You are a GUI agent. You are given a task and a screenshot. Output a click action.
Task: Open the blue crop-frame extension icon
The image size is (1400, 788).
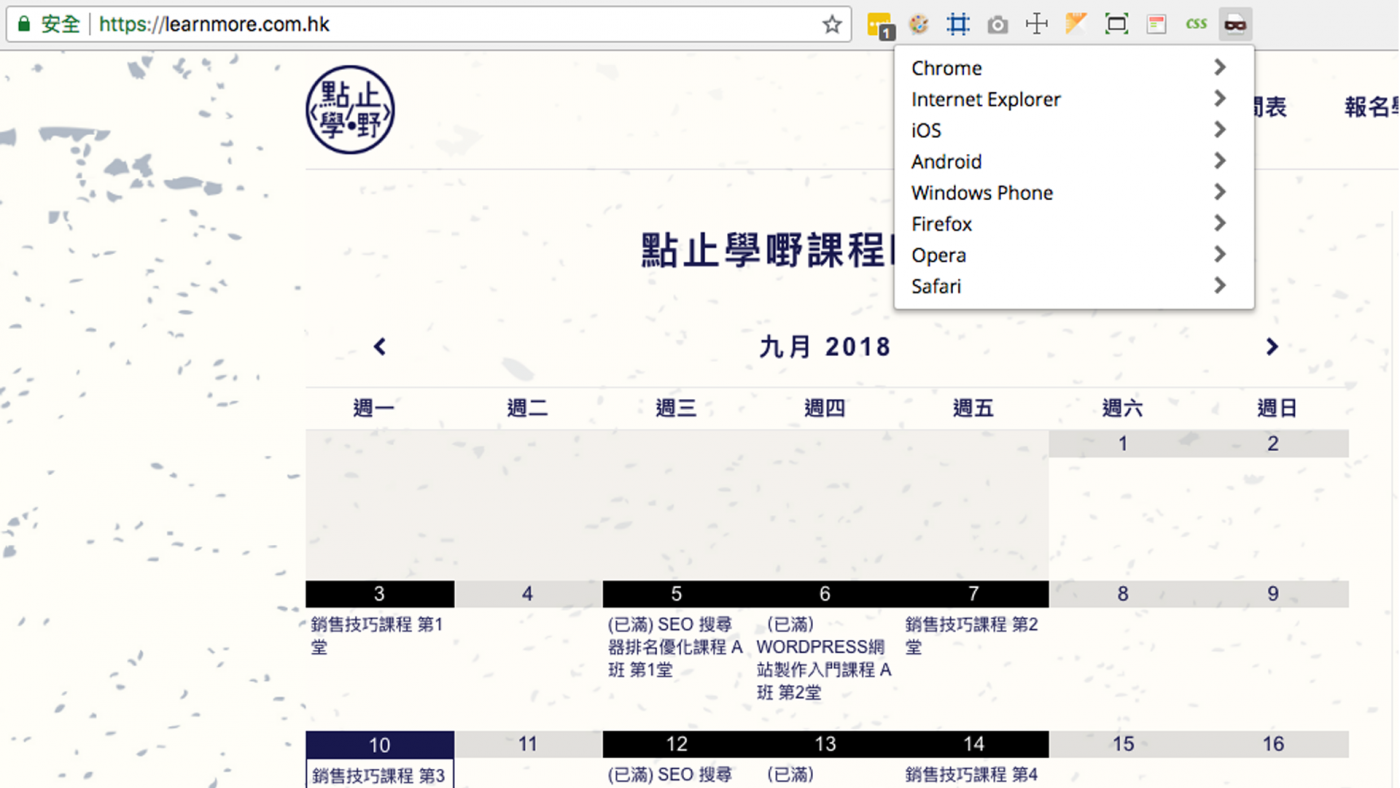coord(958,25)
